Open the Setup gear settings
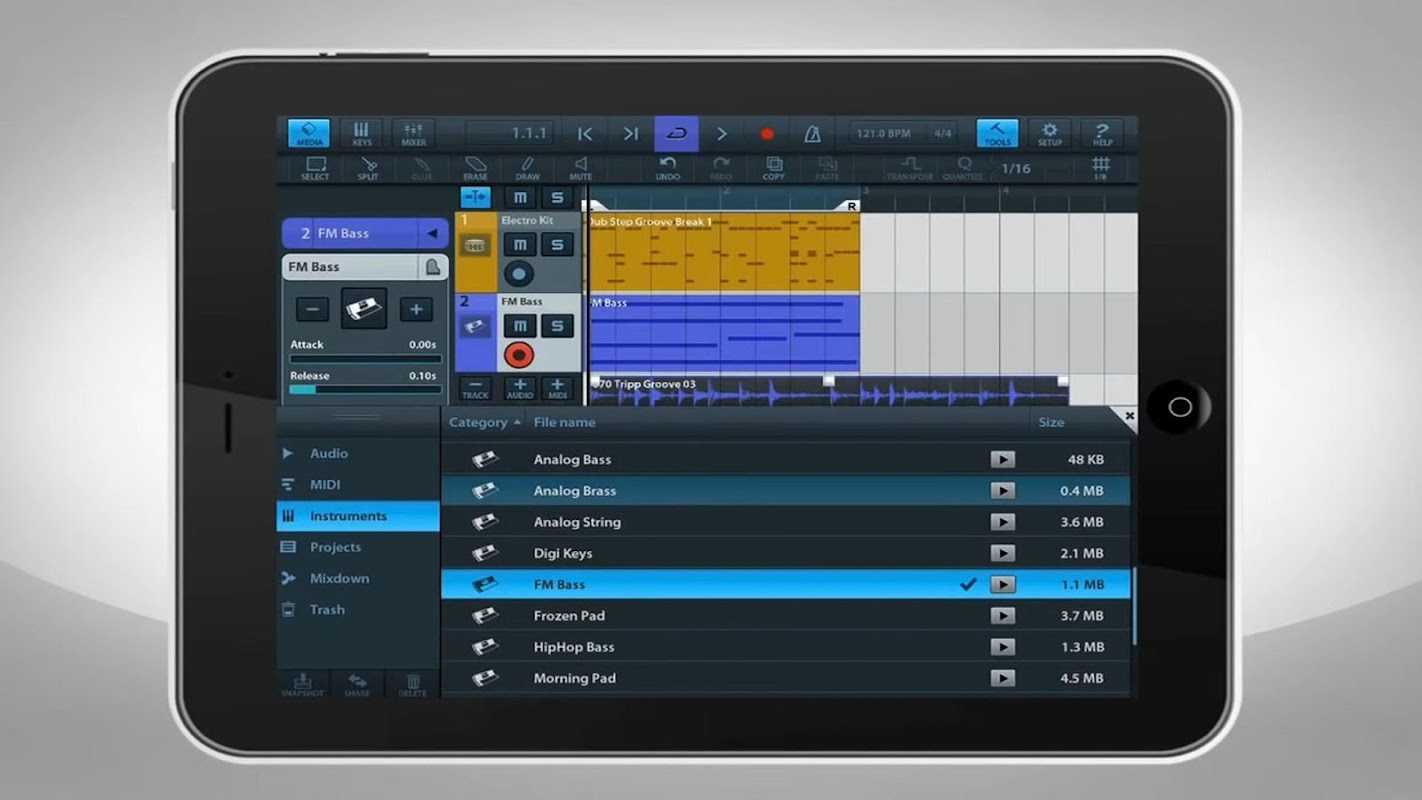The width and height of the screenshot is (1422, 800). [1049, 134]
